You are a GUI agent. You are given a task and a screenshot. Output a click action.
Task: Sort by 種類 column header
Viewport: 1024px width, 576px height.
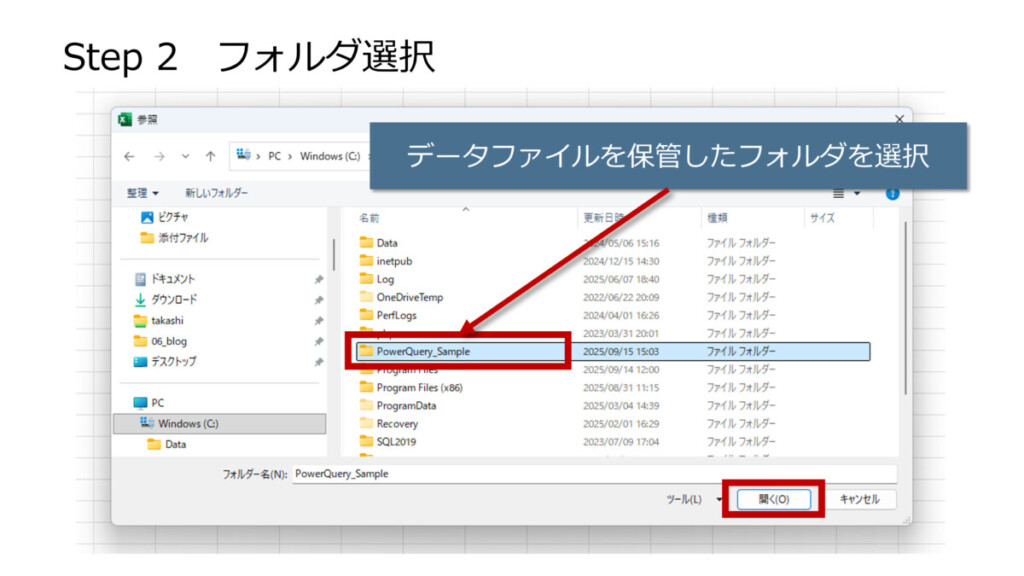point(717,218)
